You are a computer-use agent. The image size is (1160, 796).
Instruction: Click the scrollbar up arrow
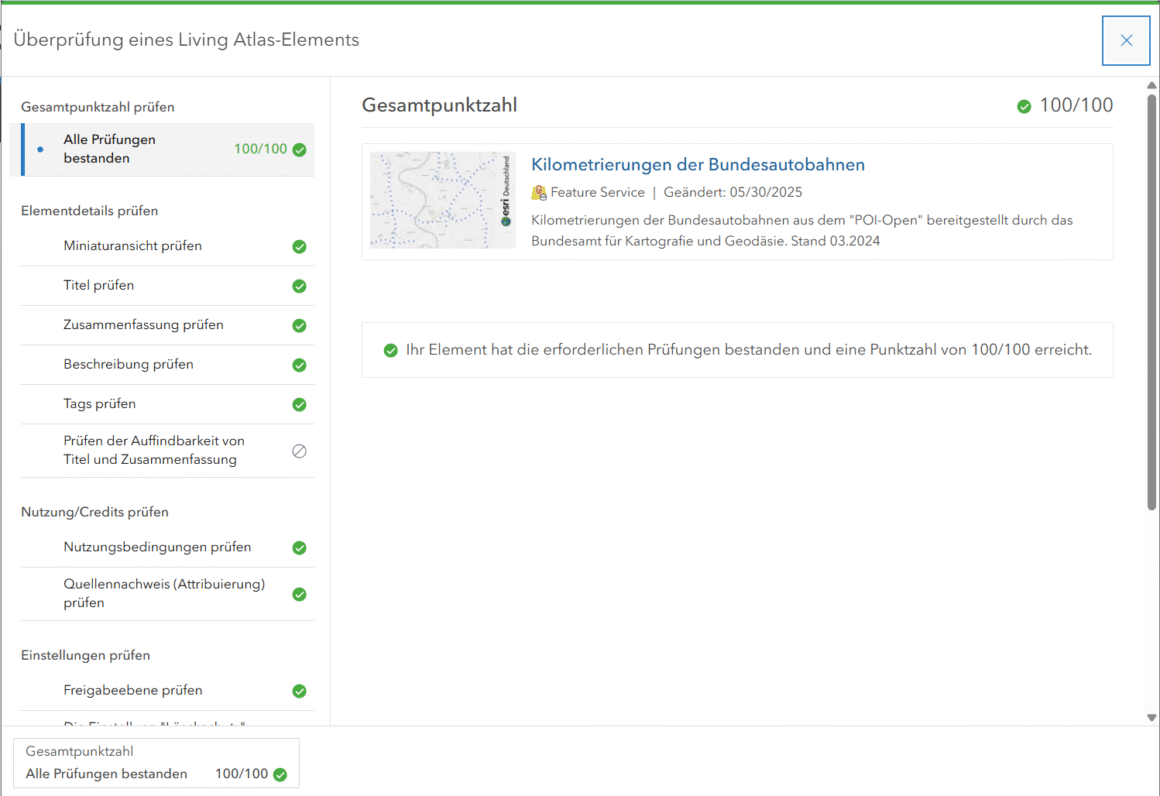pyautogui.click(x=1151, y=86)
